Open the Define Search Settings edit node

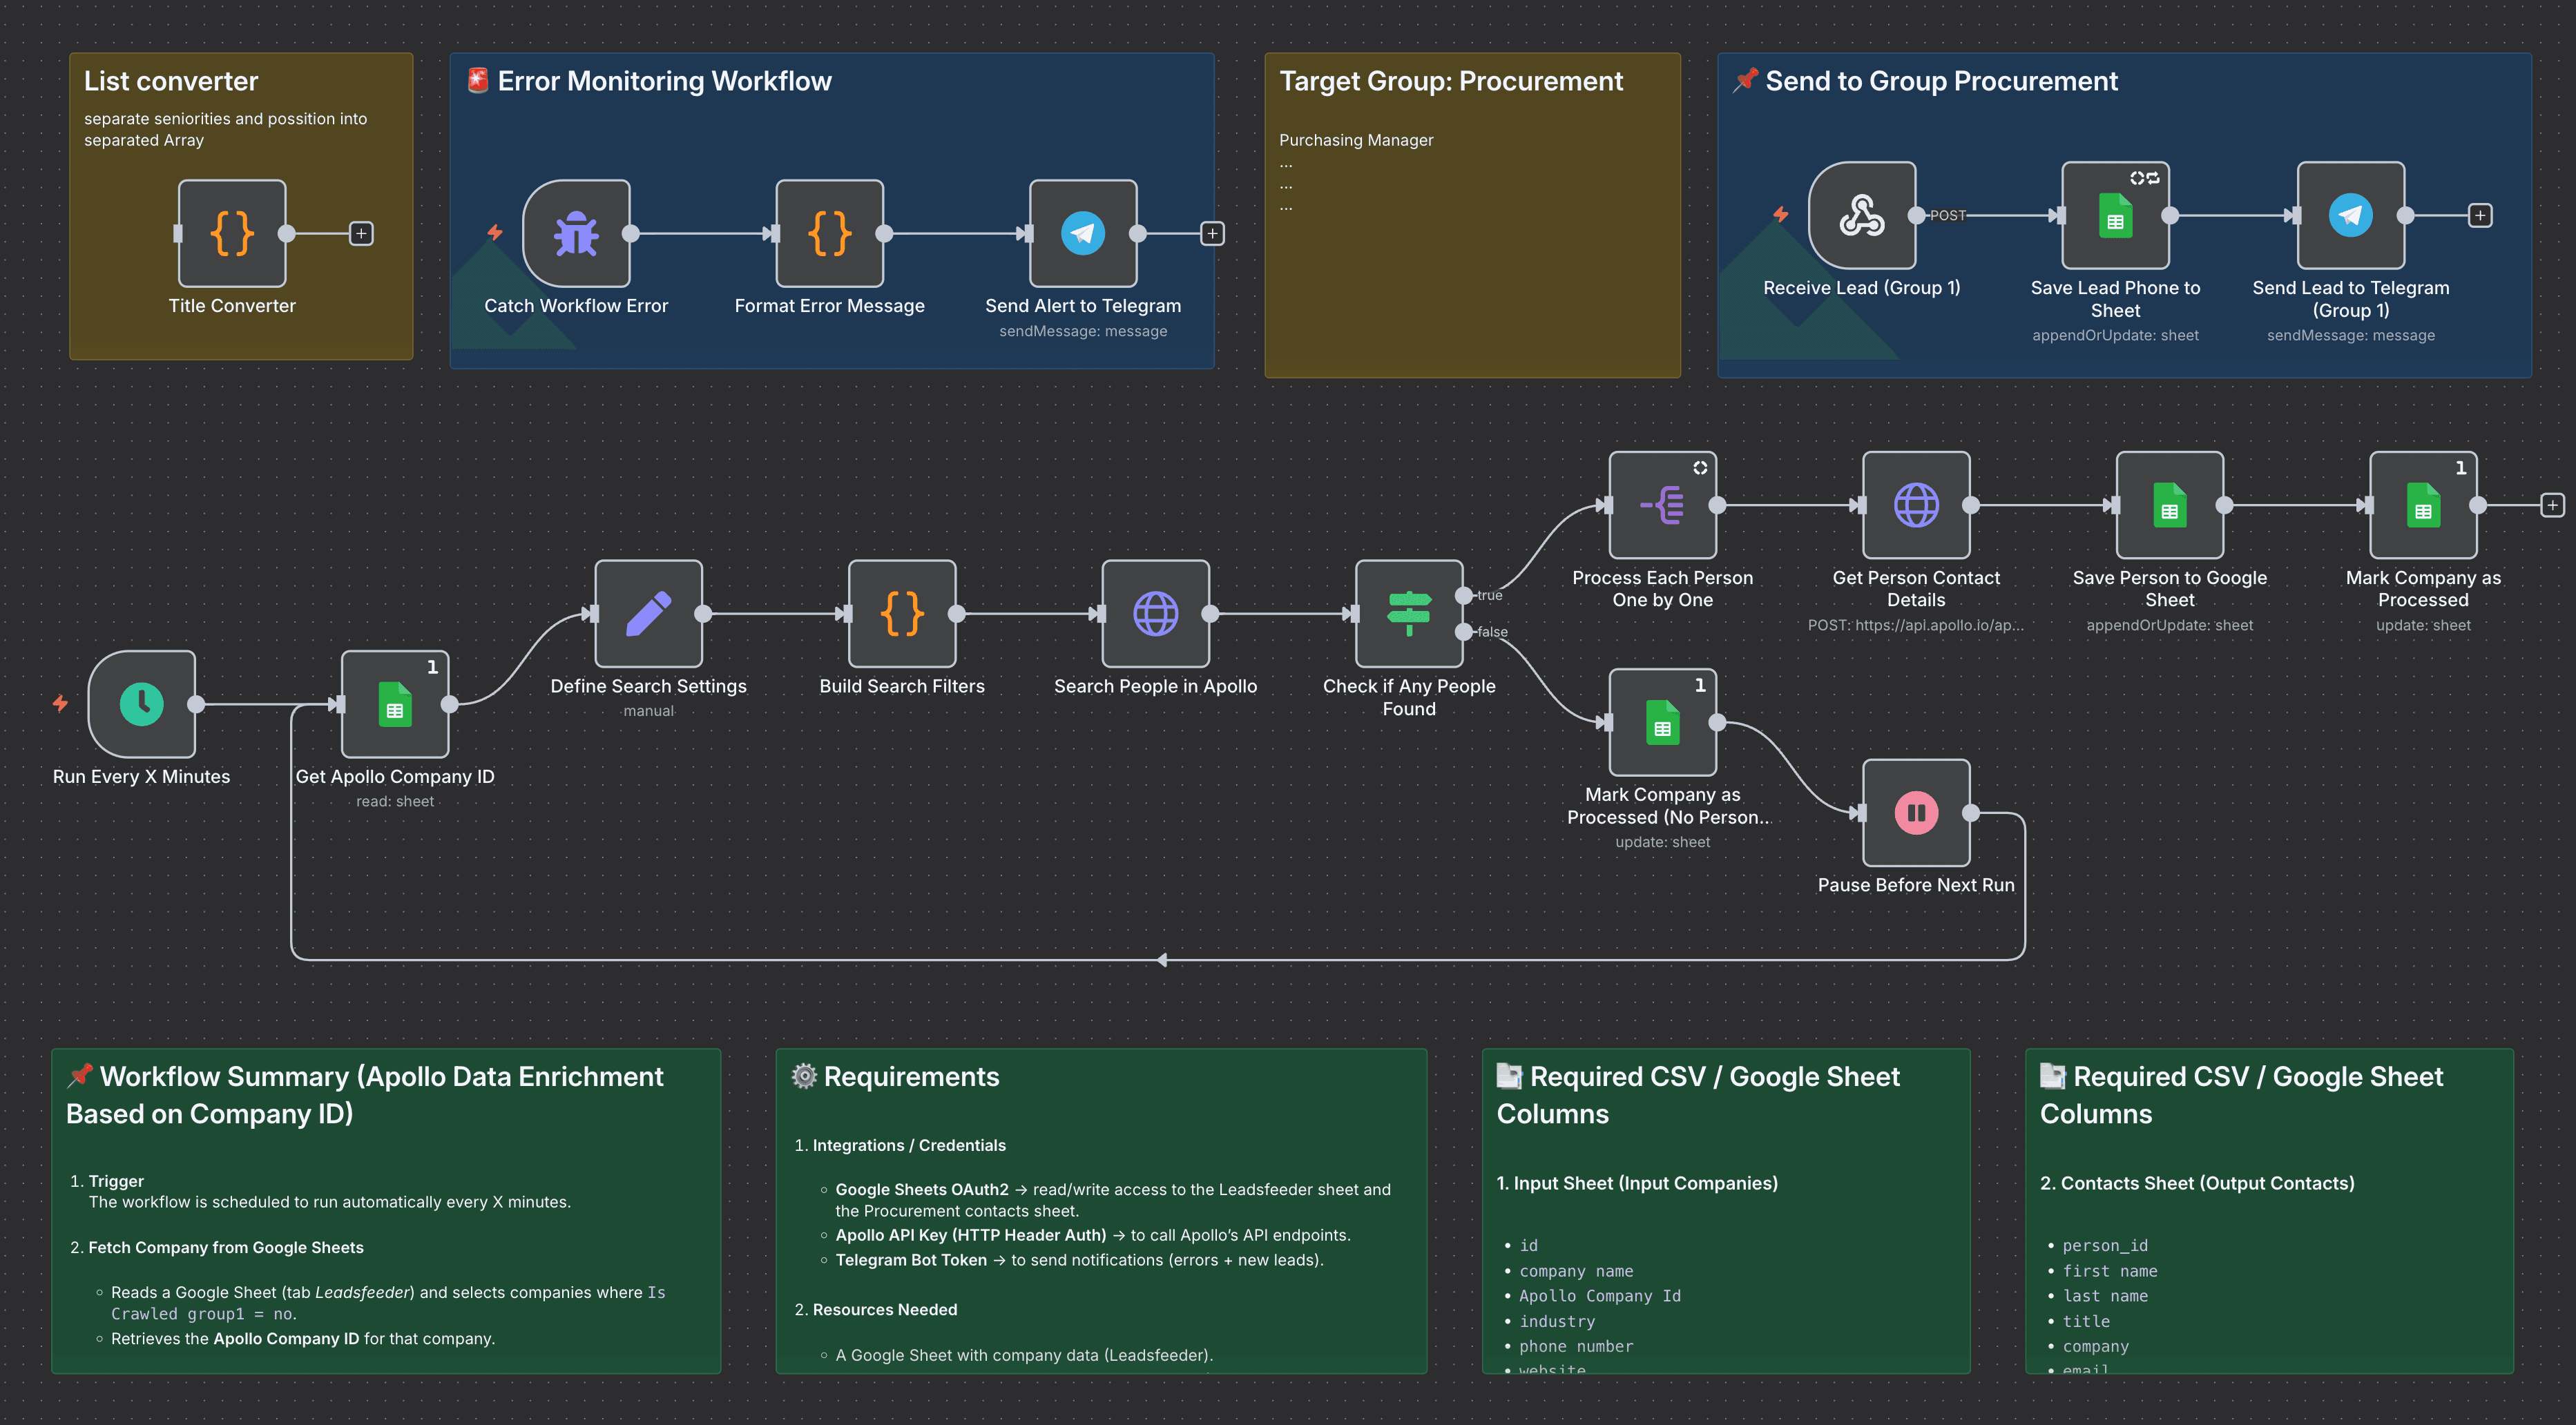click(649, 613)
